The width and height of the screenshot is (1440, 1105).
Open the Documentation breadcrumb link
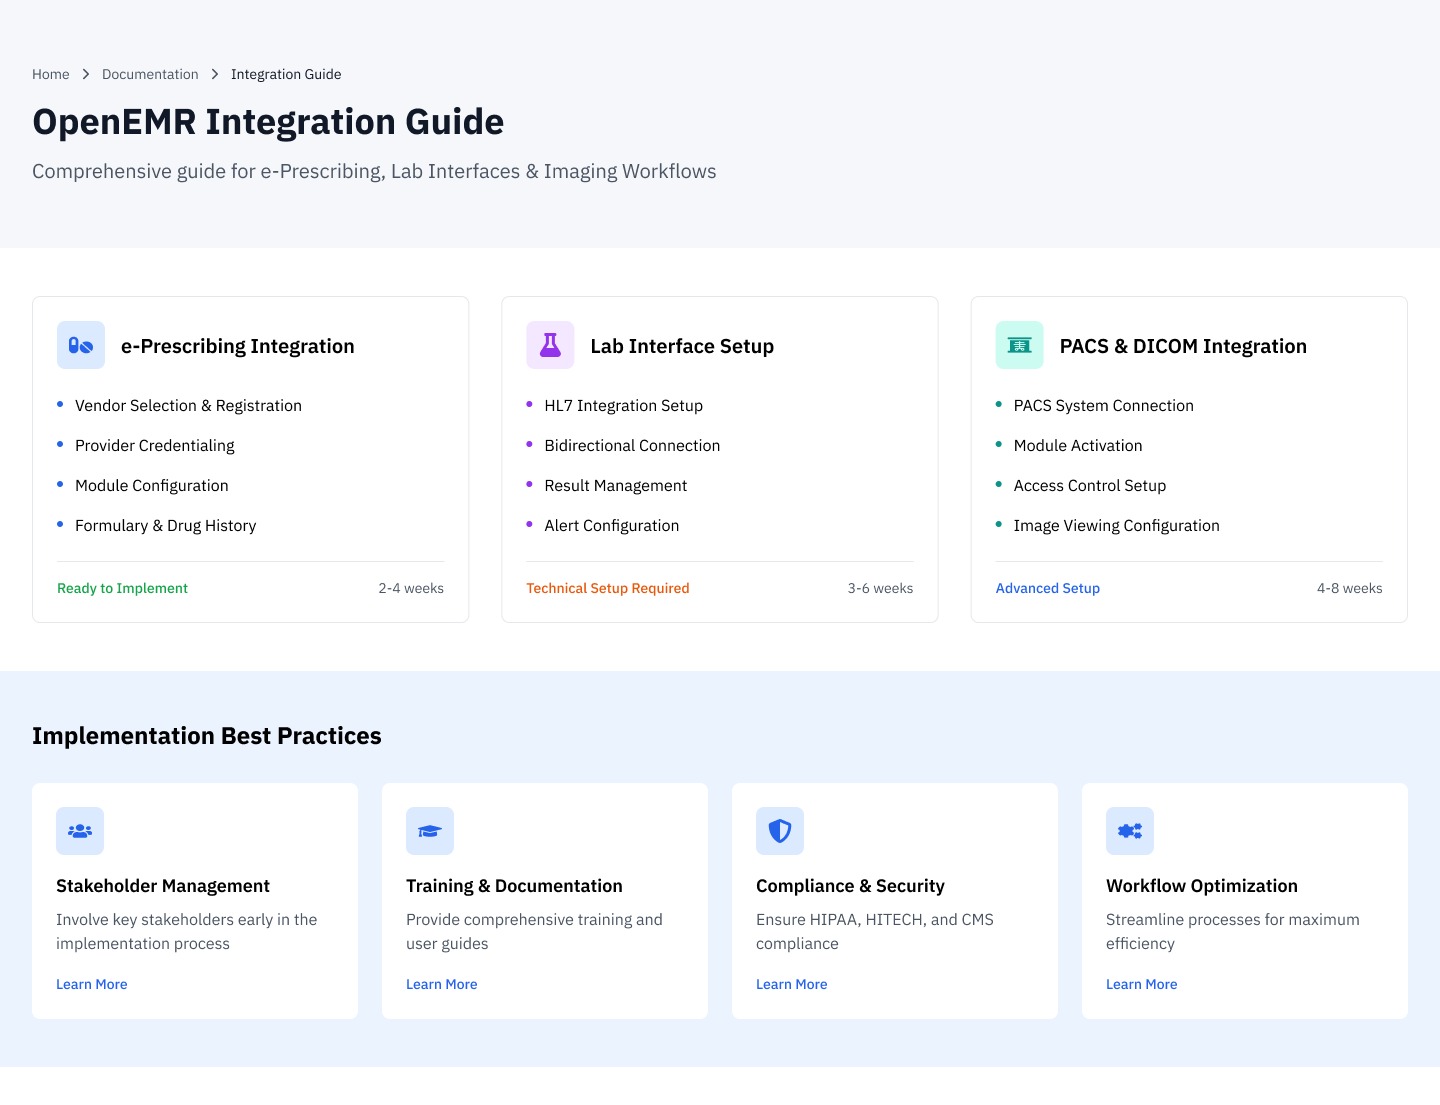(x=150, y=74)
